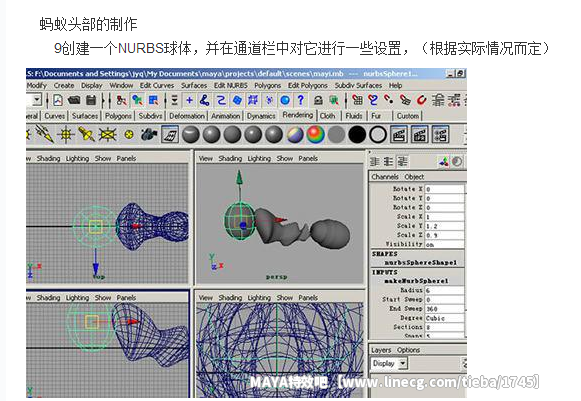Assign the striped layered shader sphere
This screenshot has height=401, width=581.
[295, 135]
